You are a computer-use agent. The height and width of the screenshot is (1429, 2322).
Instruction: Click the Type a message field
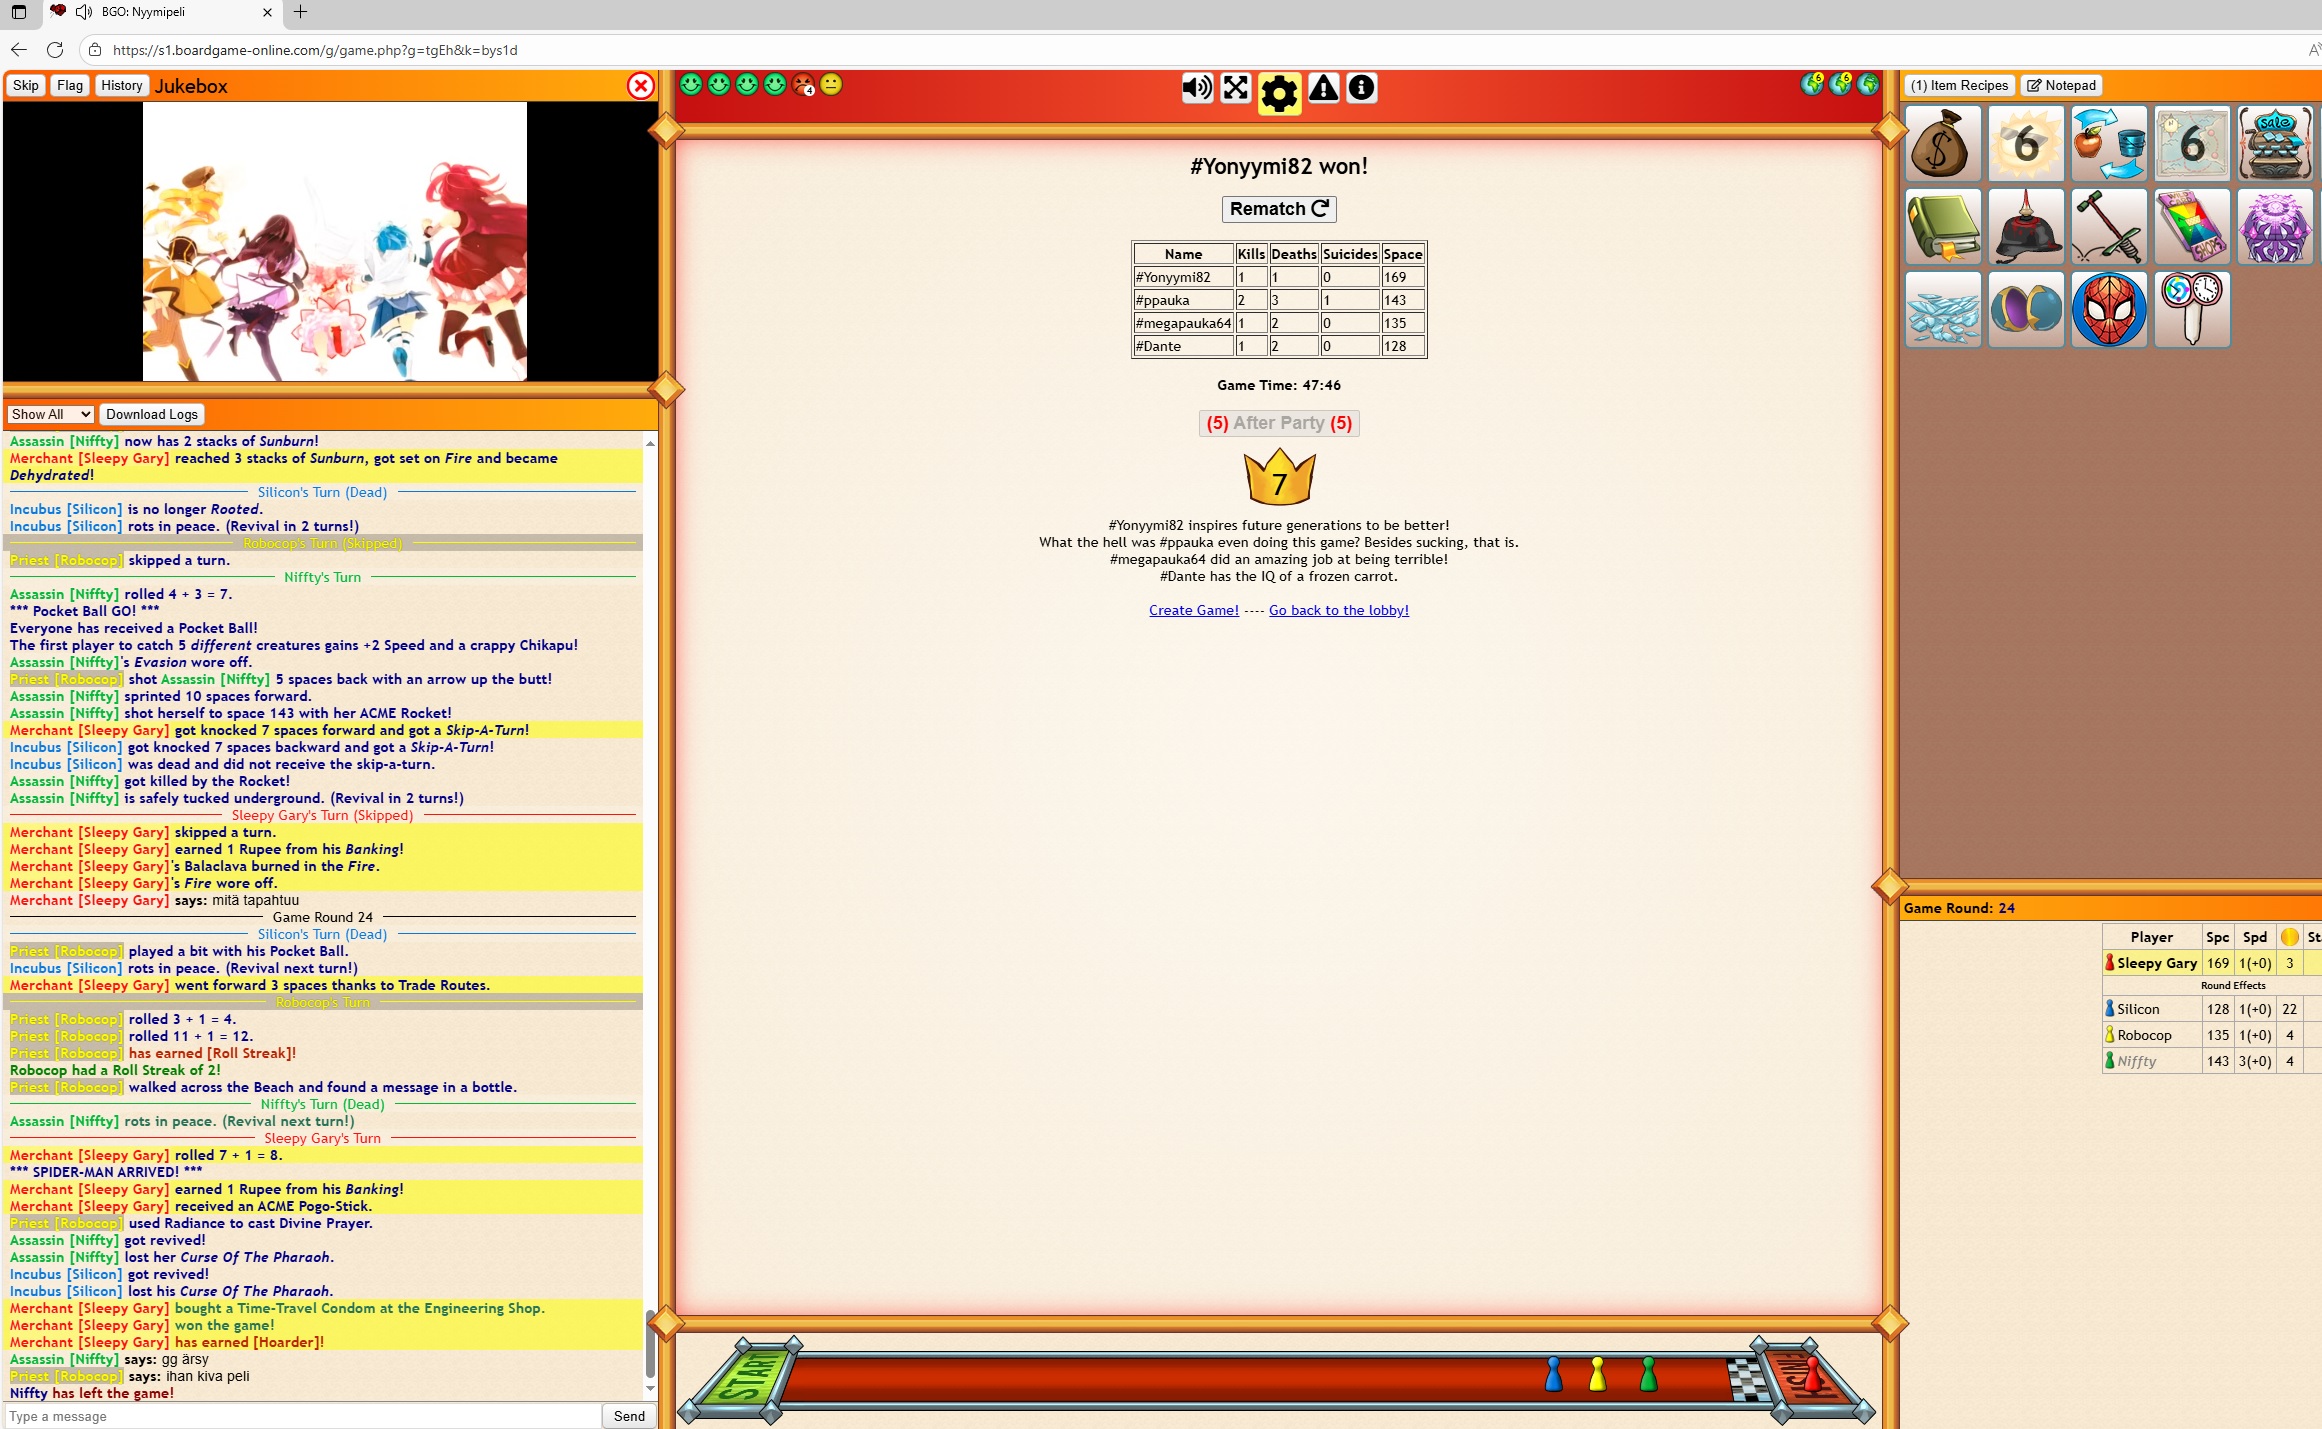pos(300,1416)
